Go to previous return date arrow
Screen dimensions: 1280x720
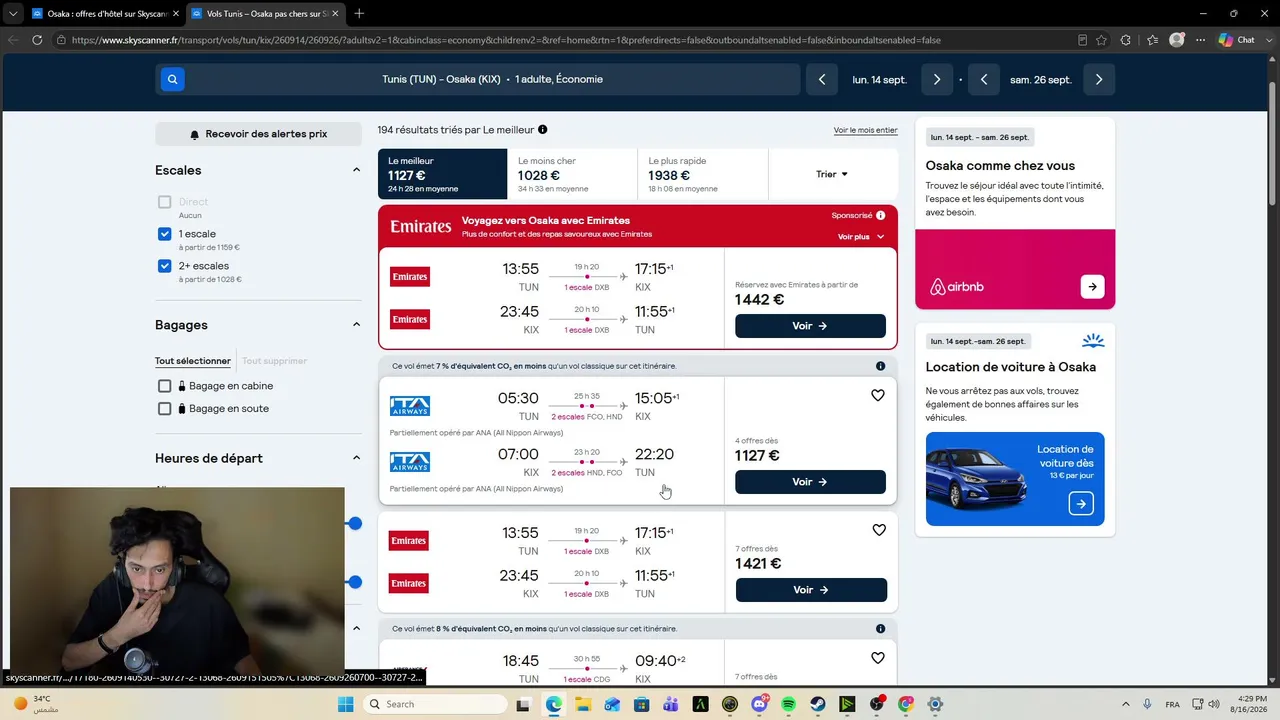click(x=984, y=79)
